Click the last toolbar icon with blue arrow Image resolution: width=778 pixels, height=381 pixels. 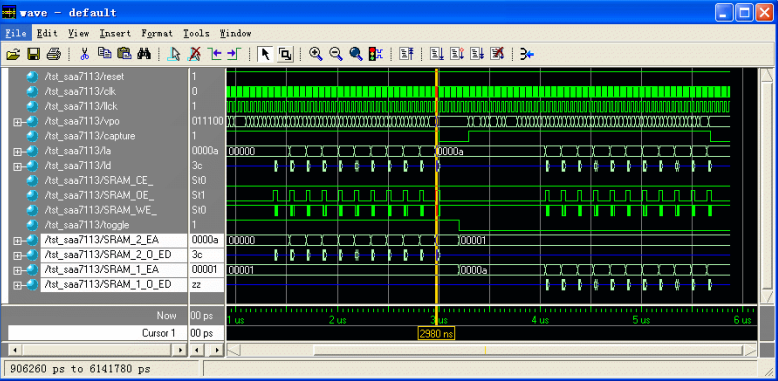527,54
